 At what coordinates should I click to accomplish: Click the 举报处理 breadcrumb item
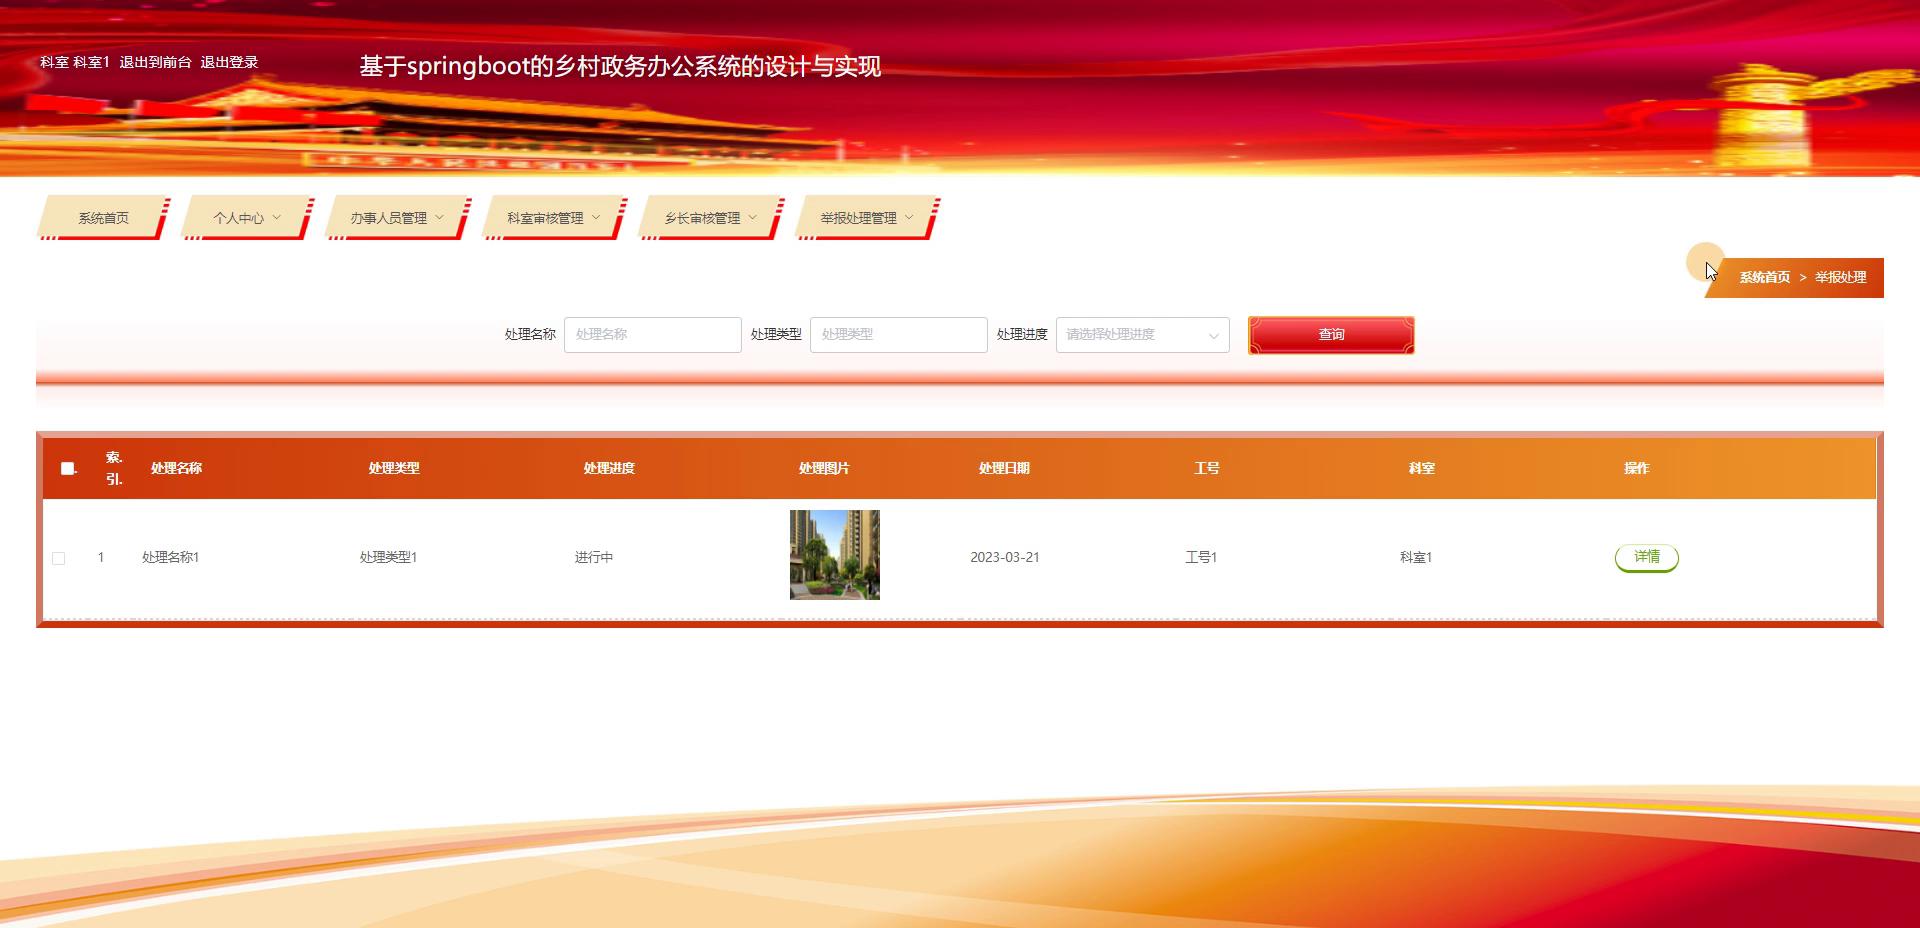point(1840,277)
